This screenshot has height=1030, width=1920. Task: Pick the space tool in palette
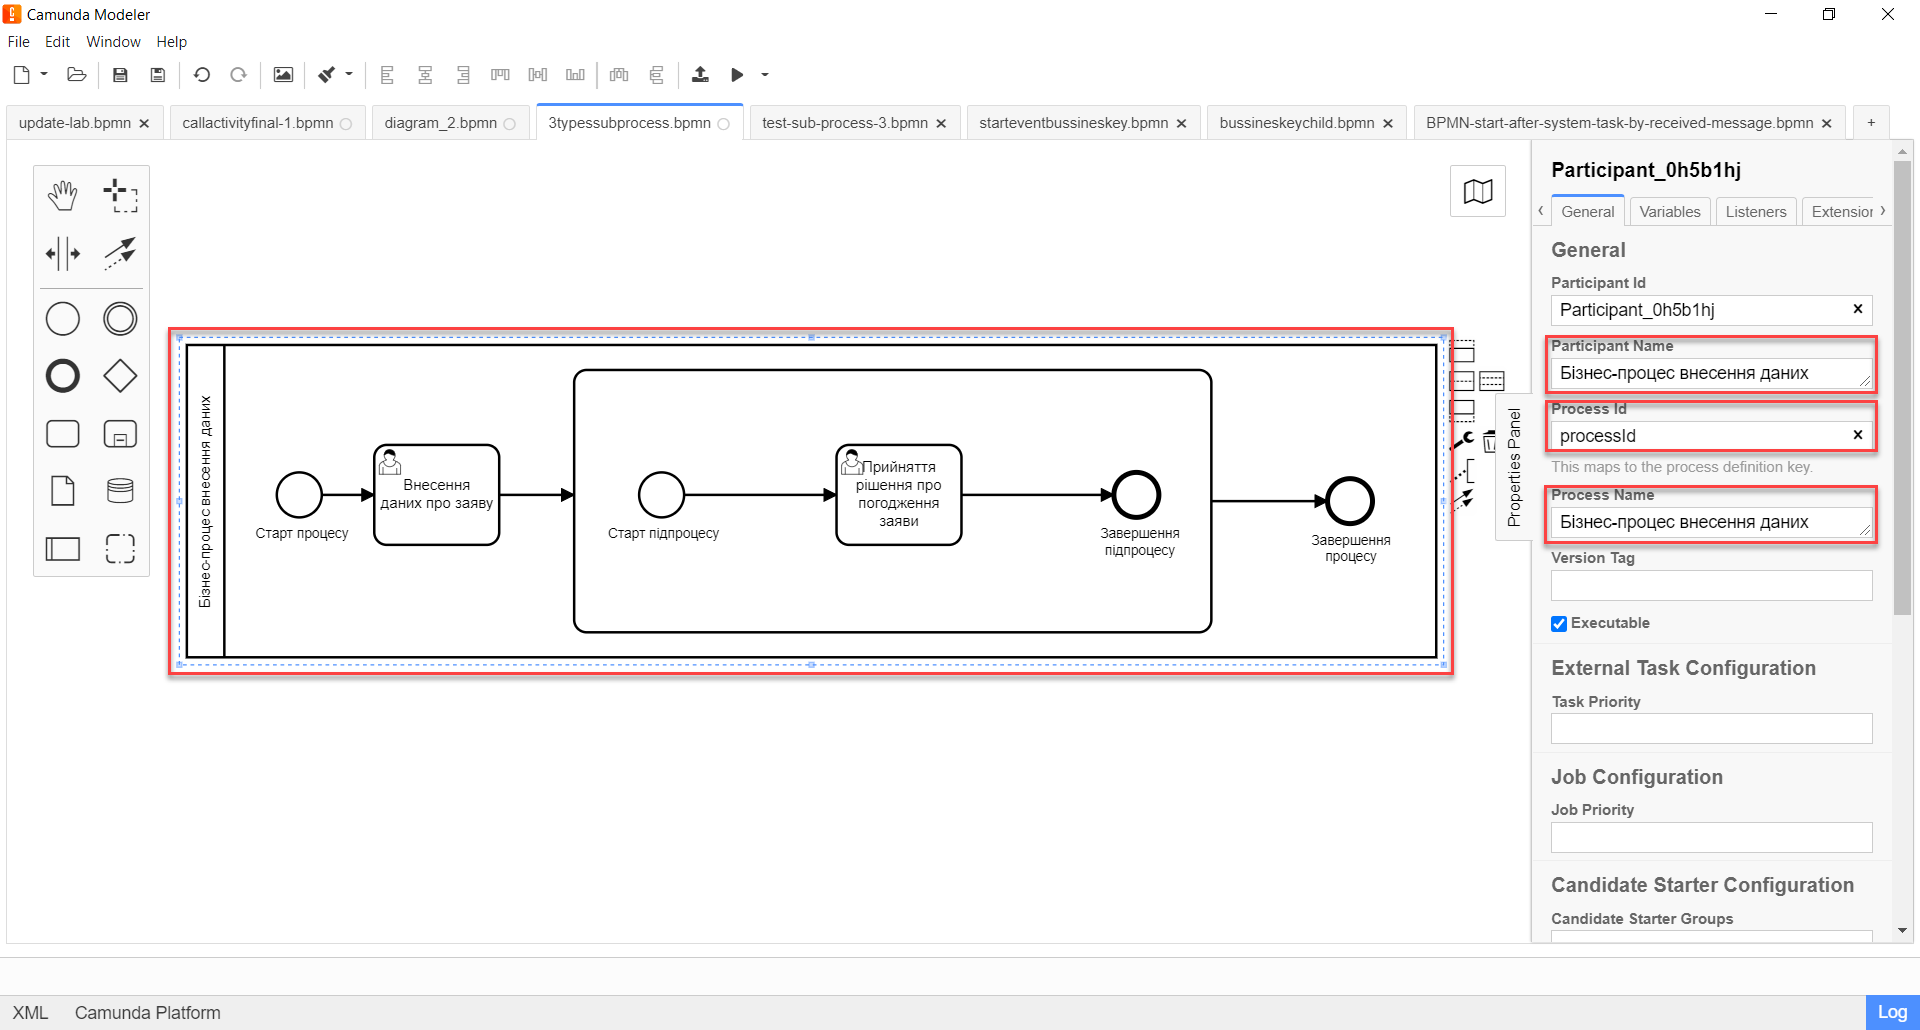tap(63, 254)
